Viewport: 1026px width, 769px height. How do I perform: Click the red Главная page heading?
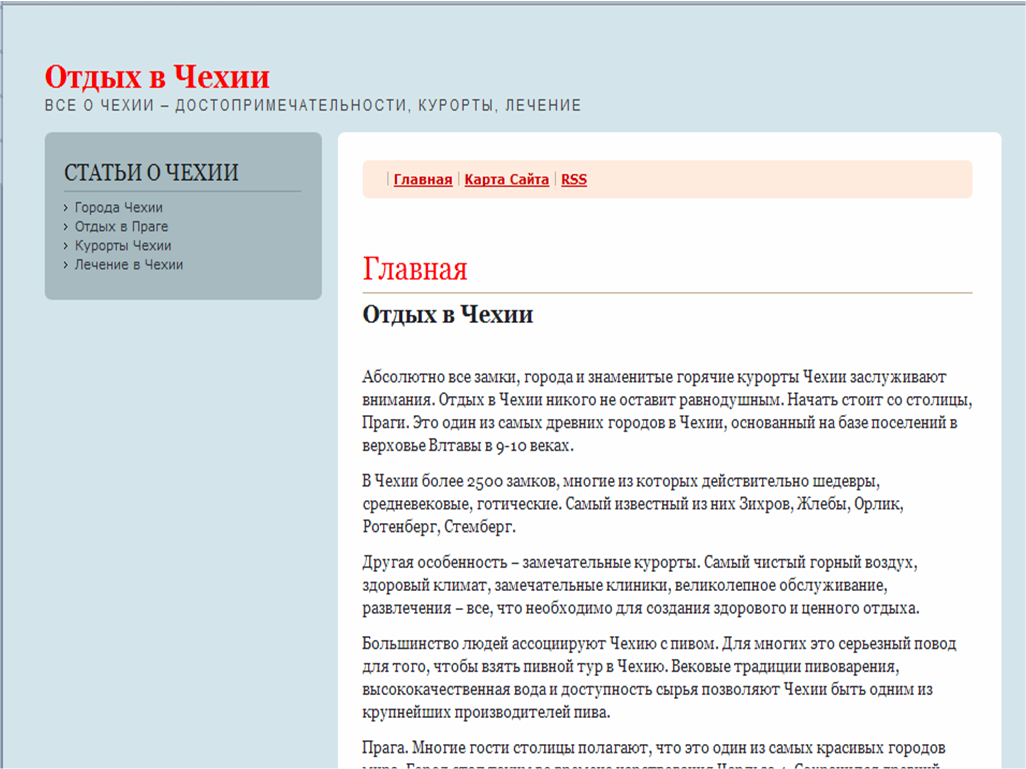click(x=414, y=269)
